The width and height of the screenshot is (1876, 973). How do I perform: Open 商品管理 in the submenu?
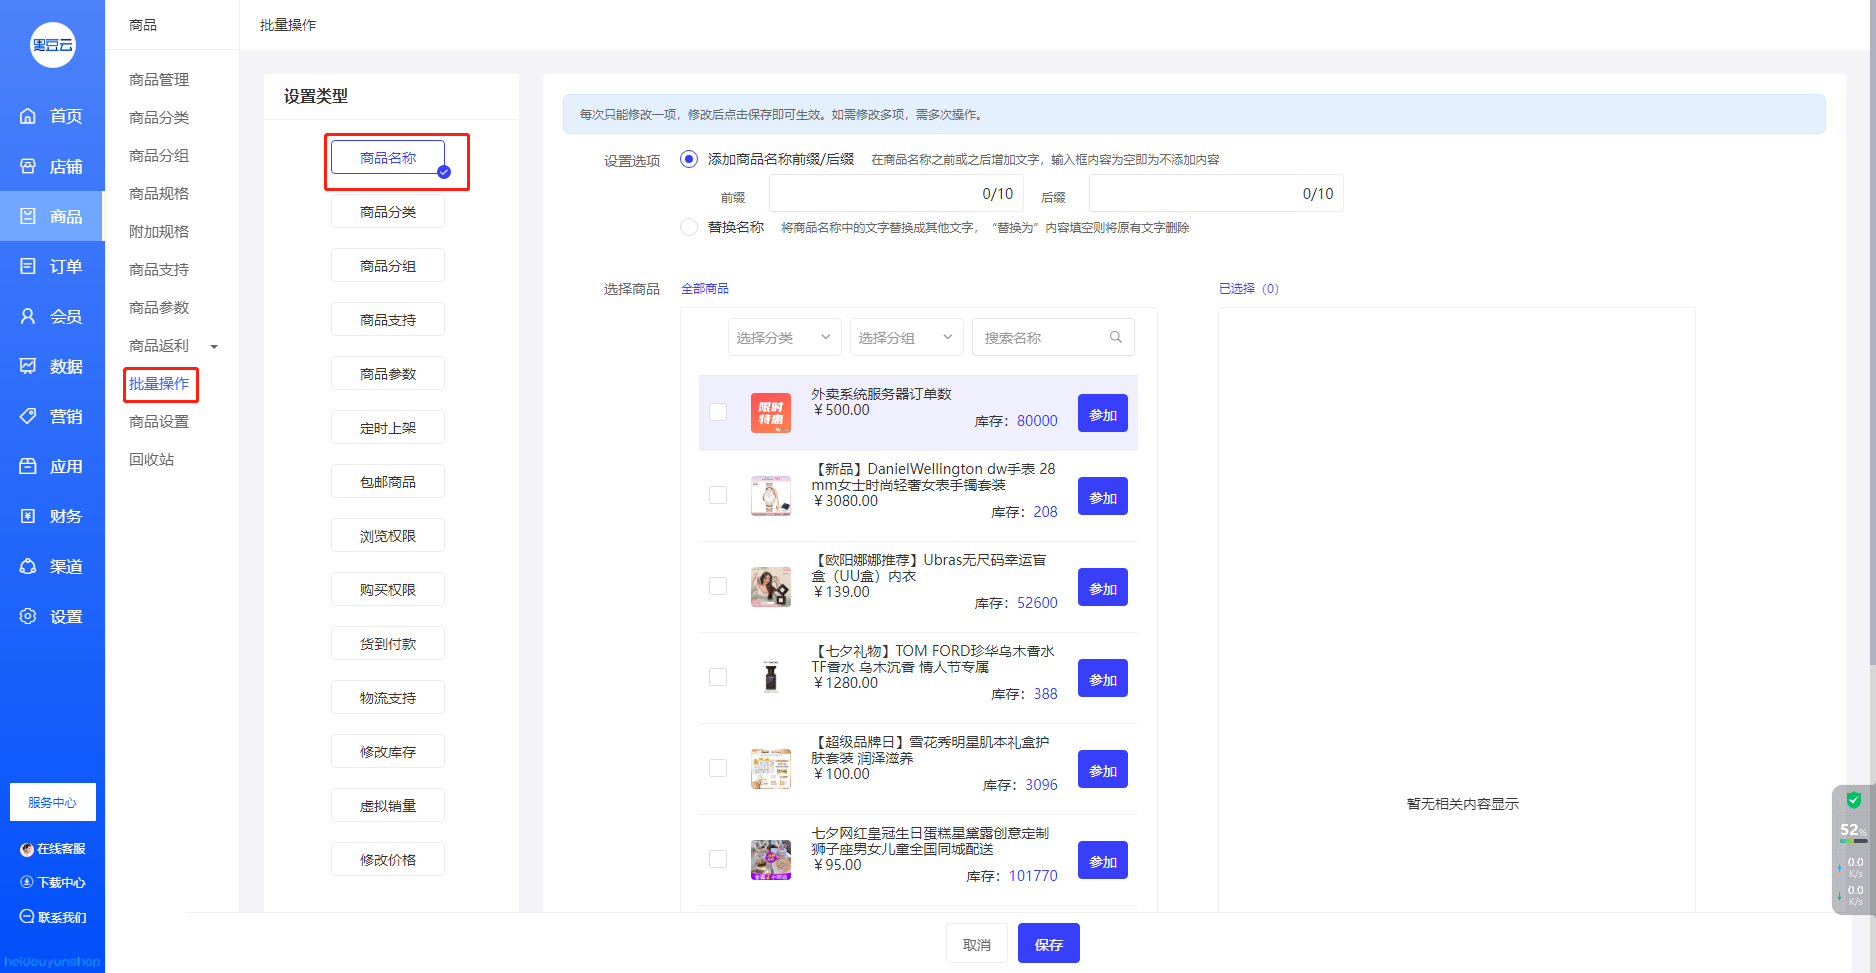(159, 80)
